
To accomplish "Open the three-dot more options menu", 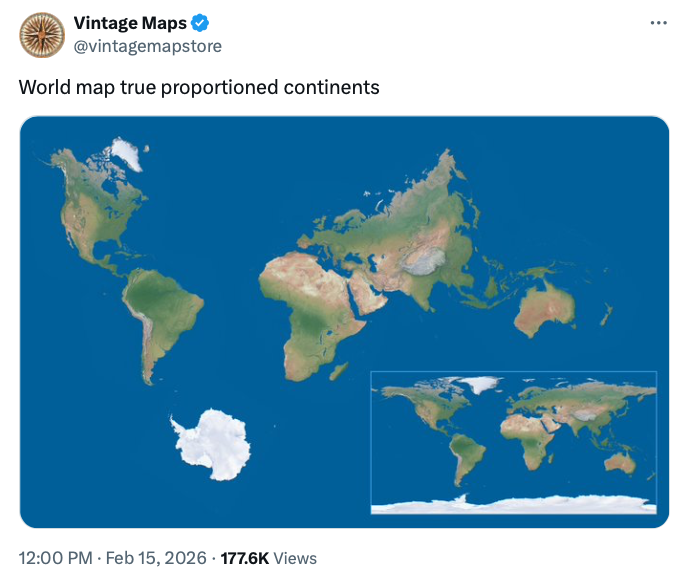I will coord(657,23).
